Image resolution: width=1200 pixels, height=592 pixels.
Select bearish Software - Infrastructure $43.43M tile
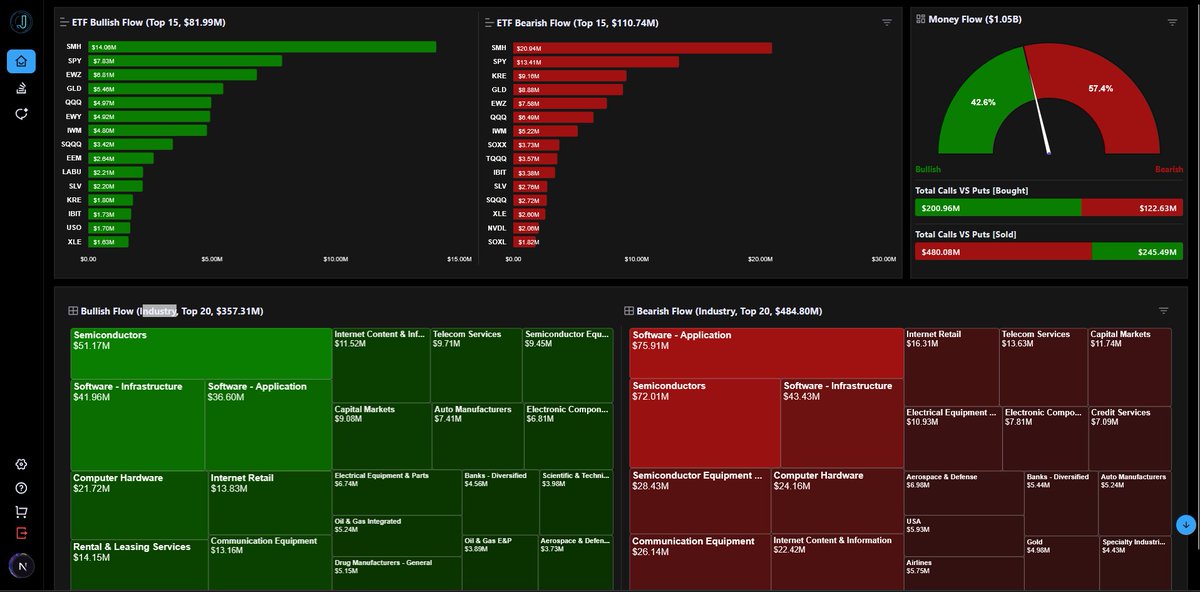coord(842,424)
